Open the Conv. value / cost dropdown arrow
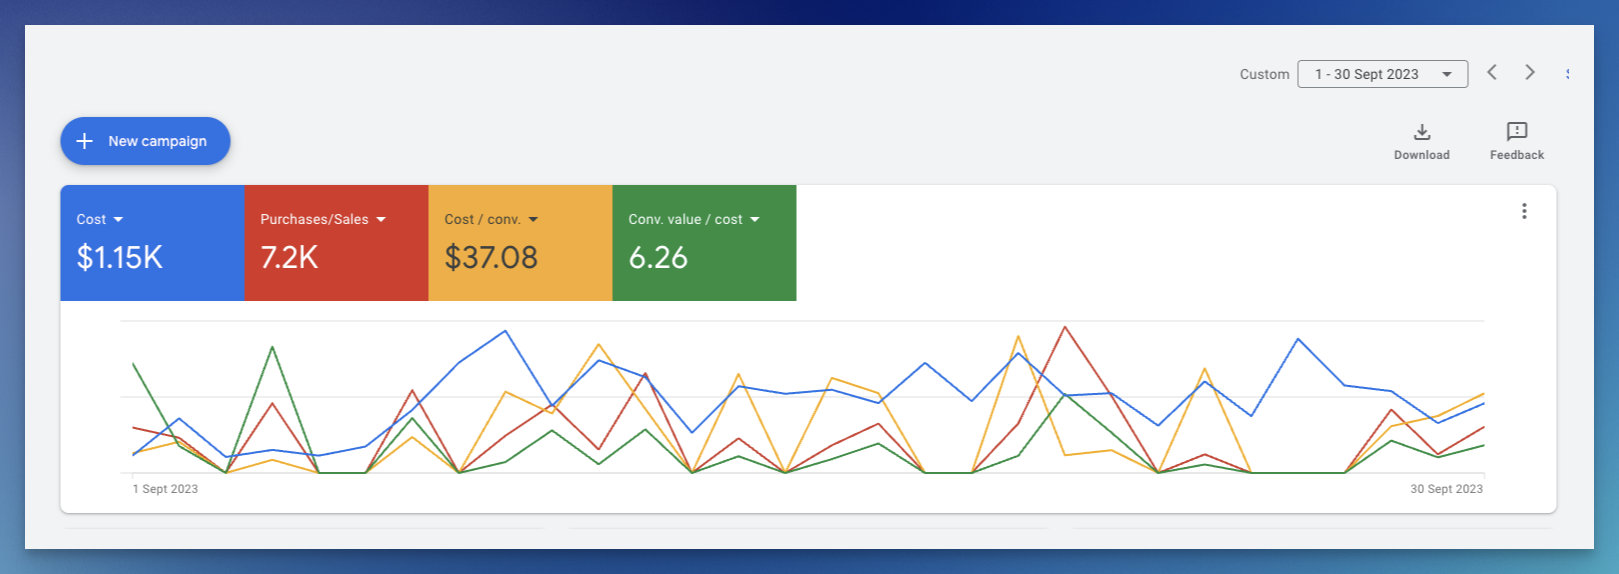 click(755, 219)
